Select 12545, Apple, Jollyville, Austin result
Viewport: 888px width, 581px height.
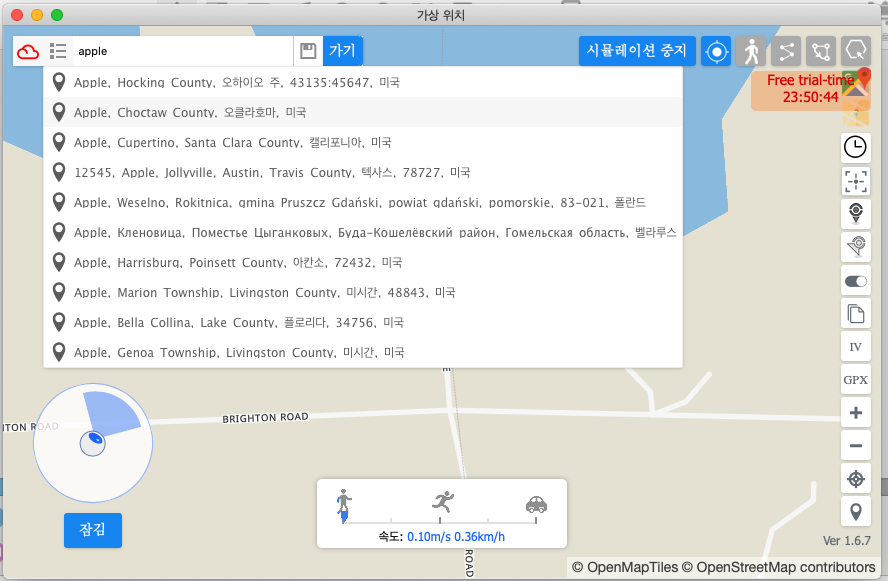[363, 172]
